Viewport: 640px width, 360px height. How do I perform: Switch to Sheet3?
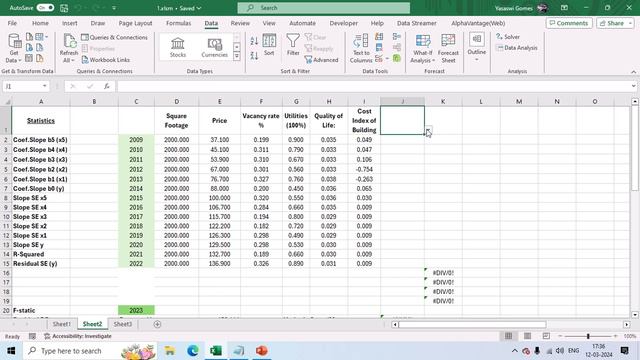point(122,324)
